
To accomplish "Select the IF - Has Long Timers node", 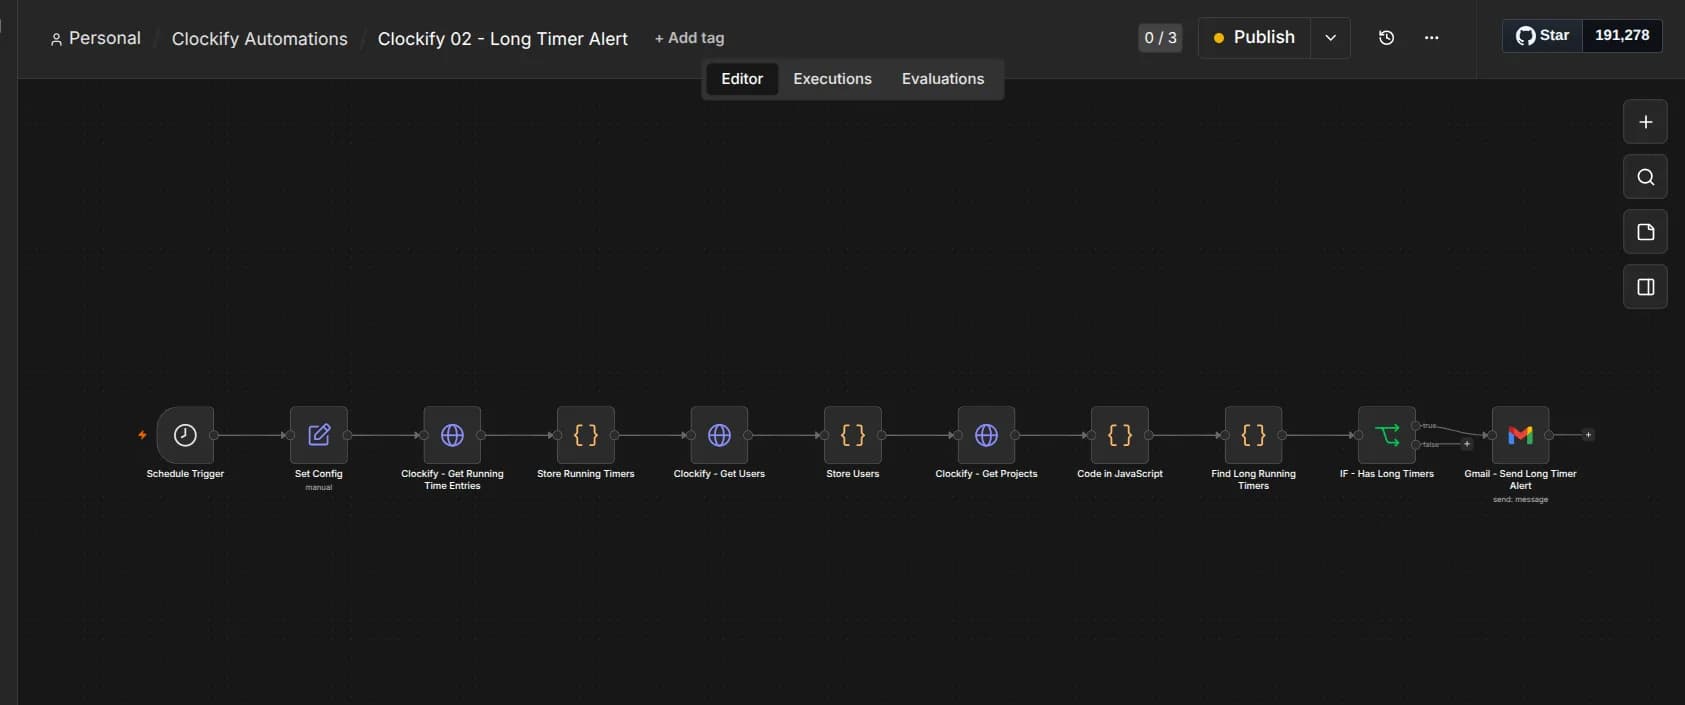I will 1387,435.
